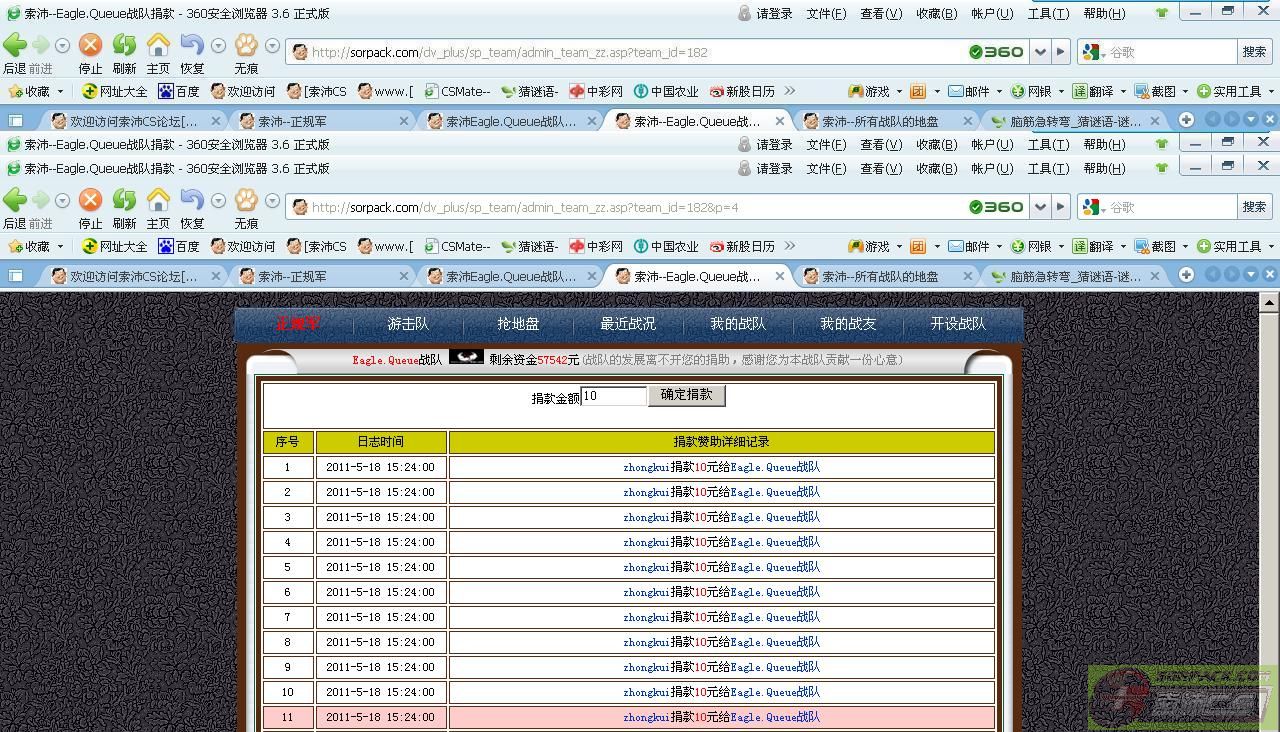
Task: Expand the address dropdown arrow beside the p=4 URL
Action: [1041, 207]
